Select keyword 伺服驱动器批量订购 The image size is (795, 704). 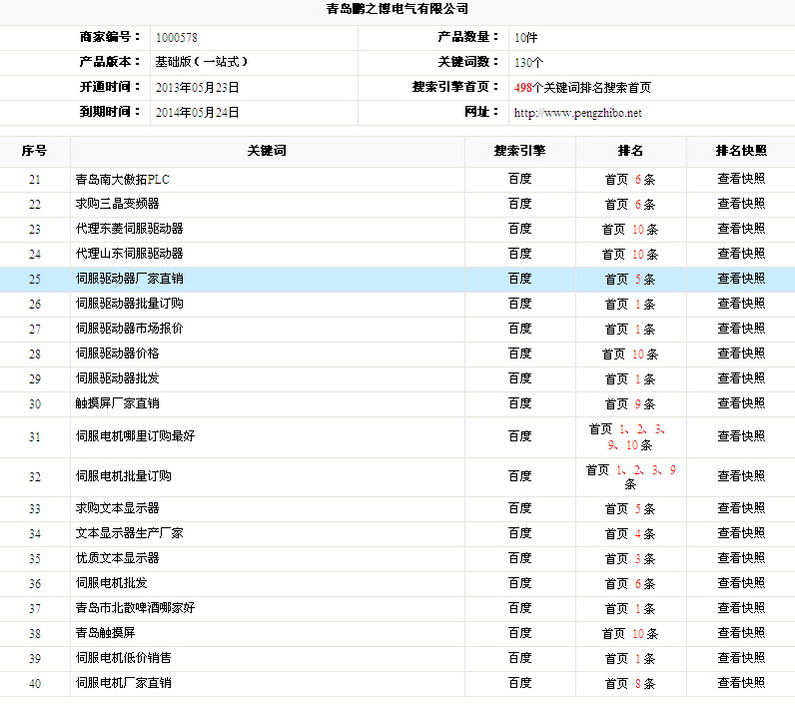pos(129,303)
